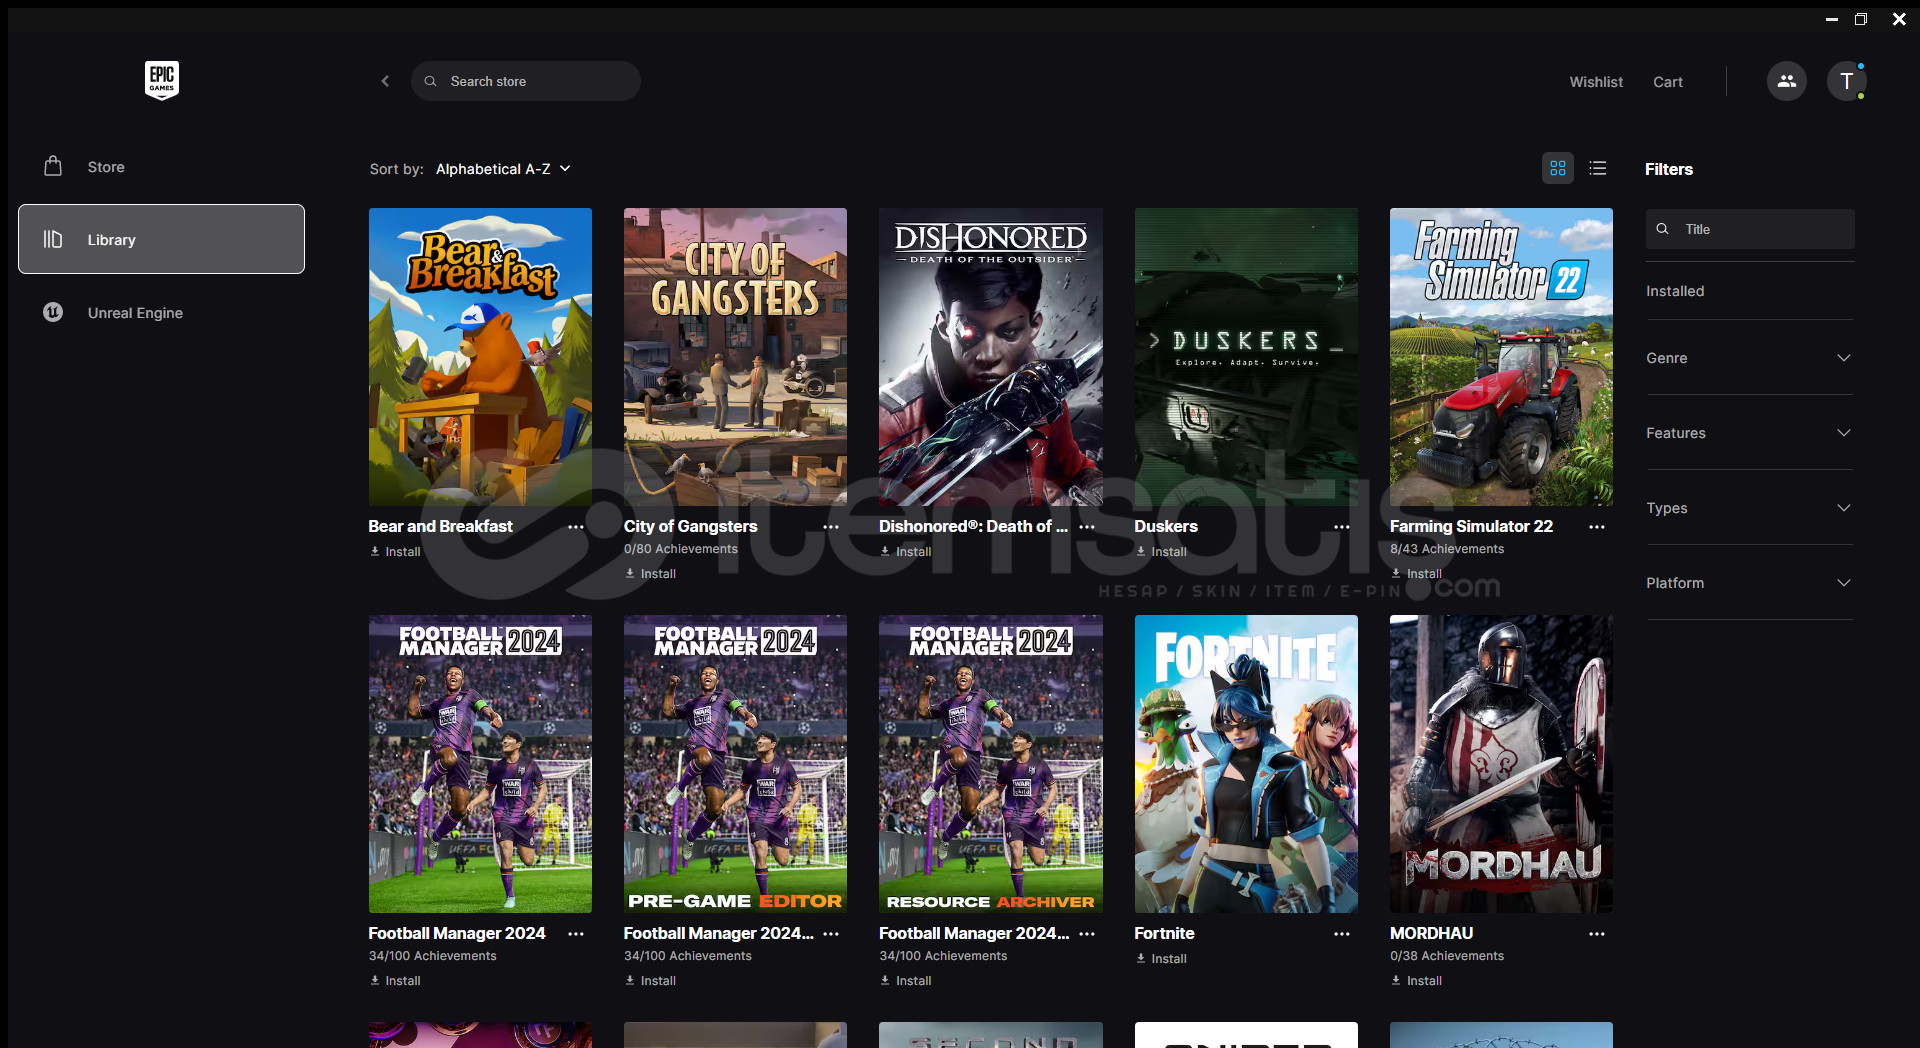Open more options for Bear and Breakfast

tap(576, 527)
